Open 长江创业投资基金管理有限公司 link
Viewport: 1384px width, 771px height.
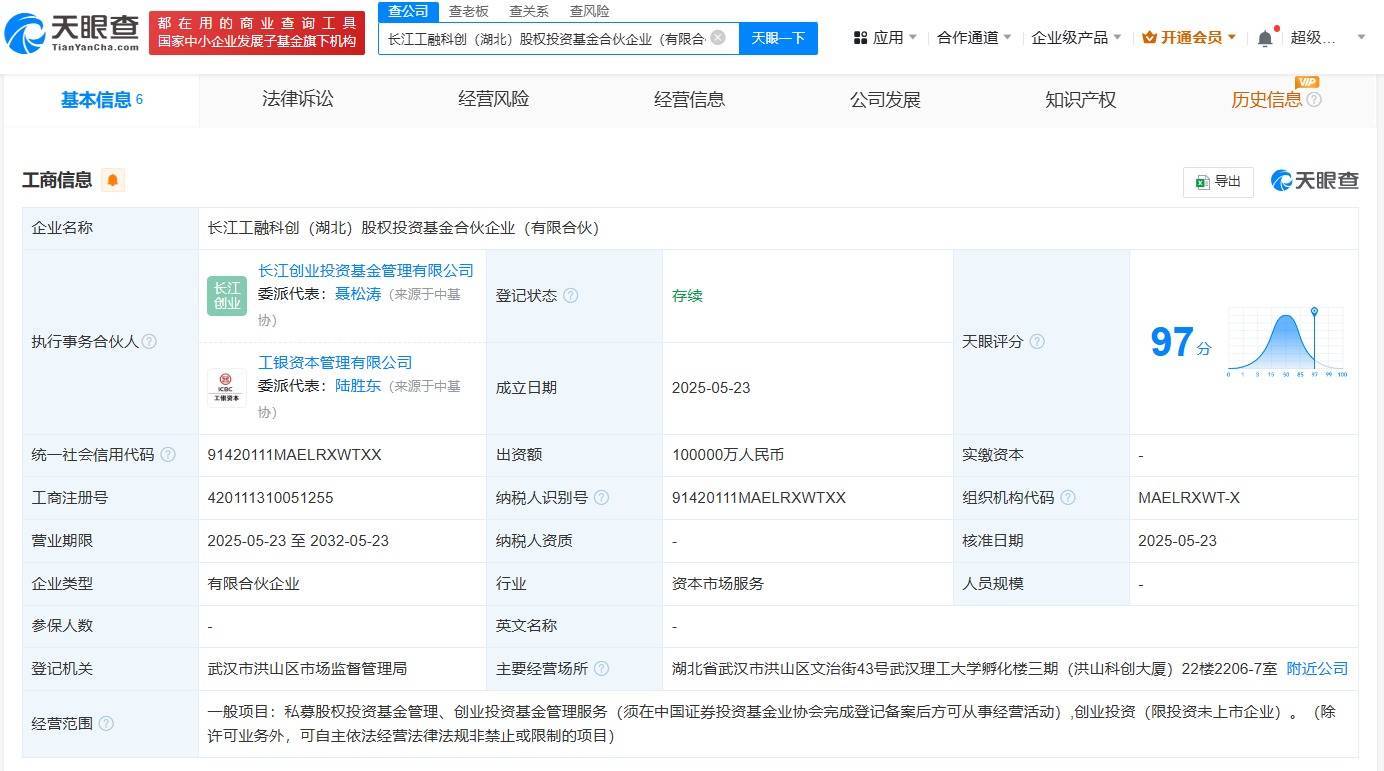(366, 271)
